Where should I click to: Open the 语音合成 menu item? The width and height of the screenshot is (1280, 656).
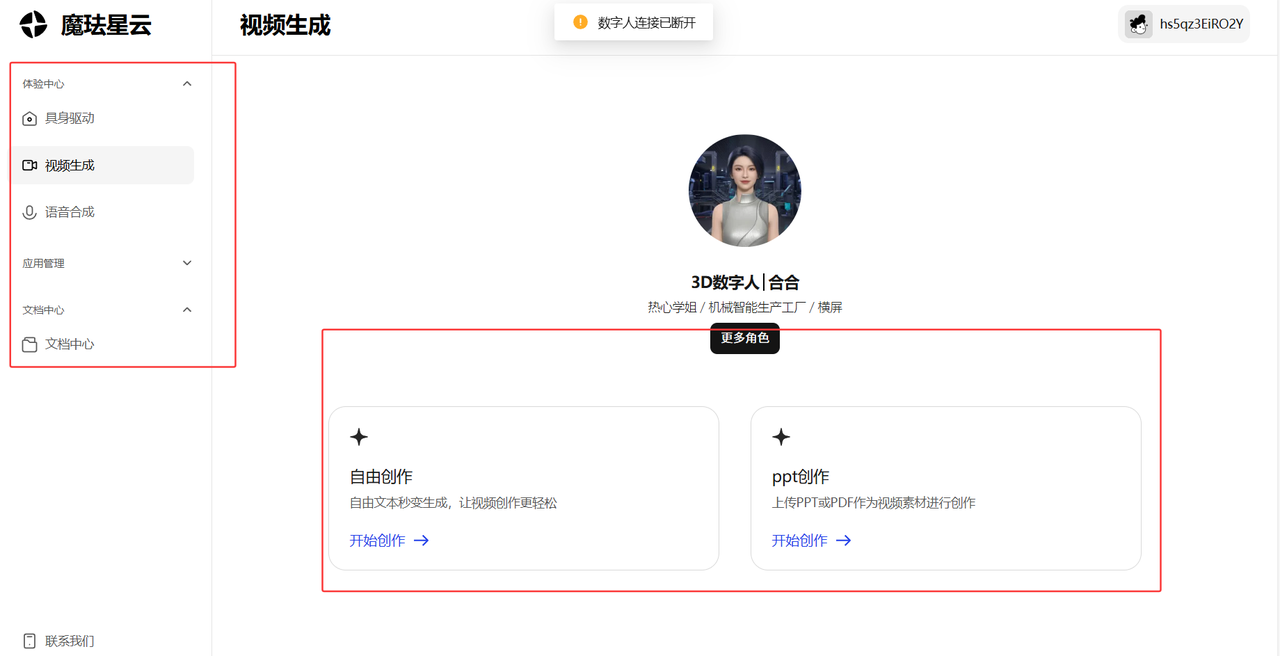click(70, 213)
